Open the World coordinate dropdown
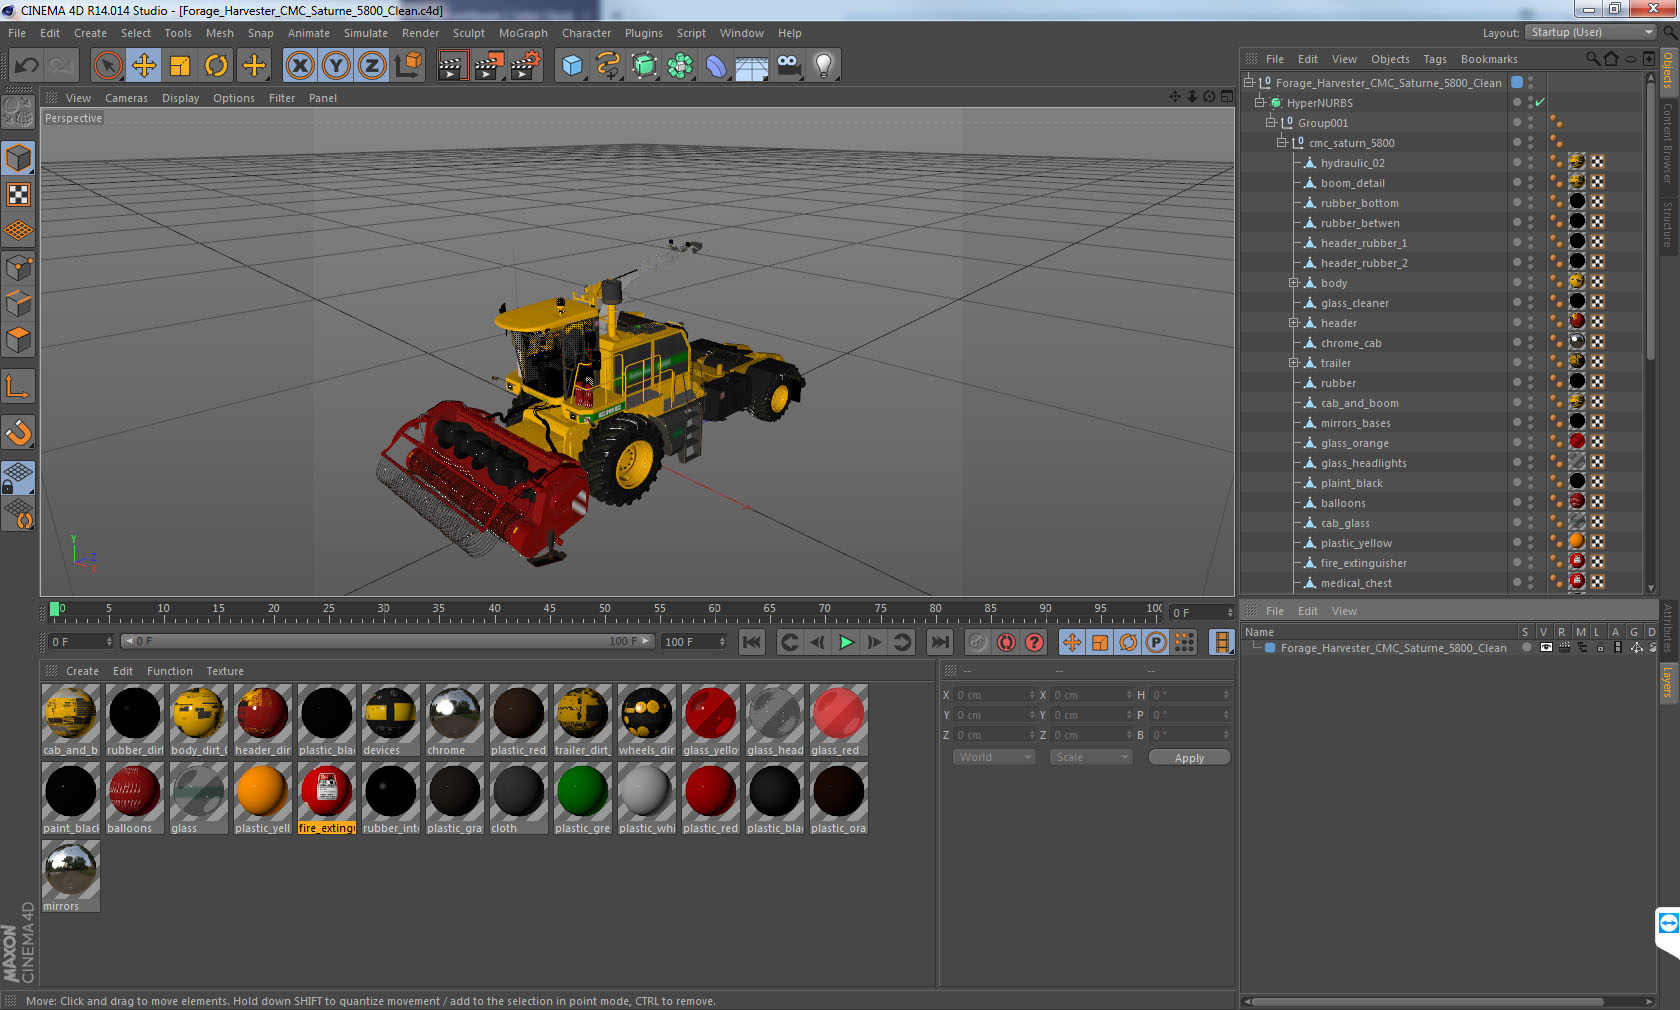The height and width of the screenshot is (1010, 1680). click(x=993, y=757)
